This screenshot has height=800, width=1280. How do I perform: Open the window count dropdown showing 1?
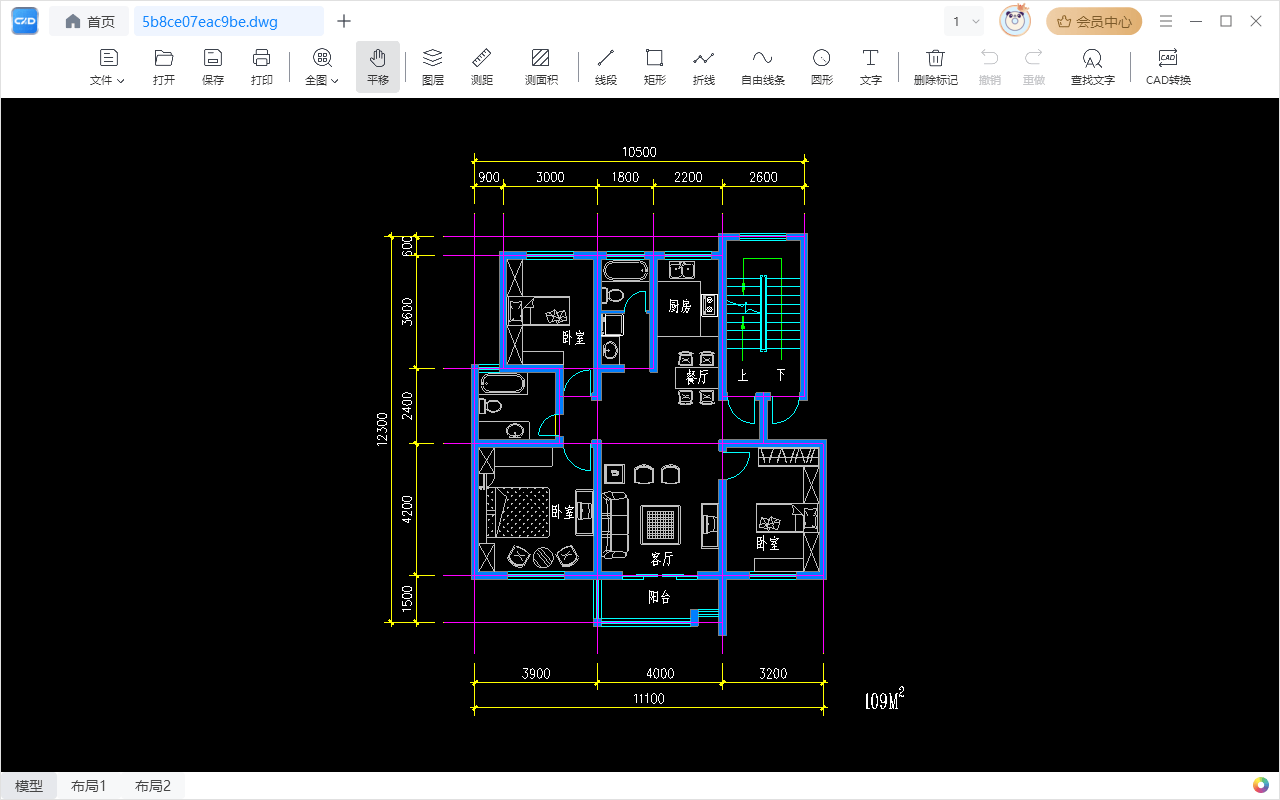tap(965, 21)
